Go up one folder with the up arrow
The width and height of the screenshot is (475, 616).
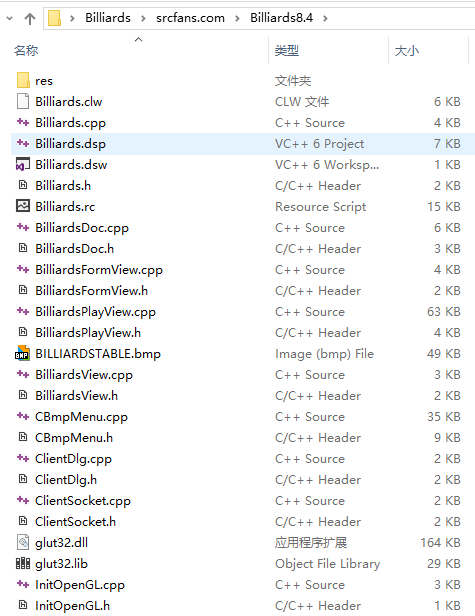pyautogui.click(x=30, y=18)
